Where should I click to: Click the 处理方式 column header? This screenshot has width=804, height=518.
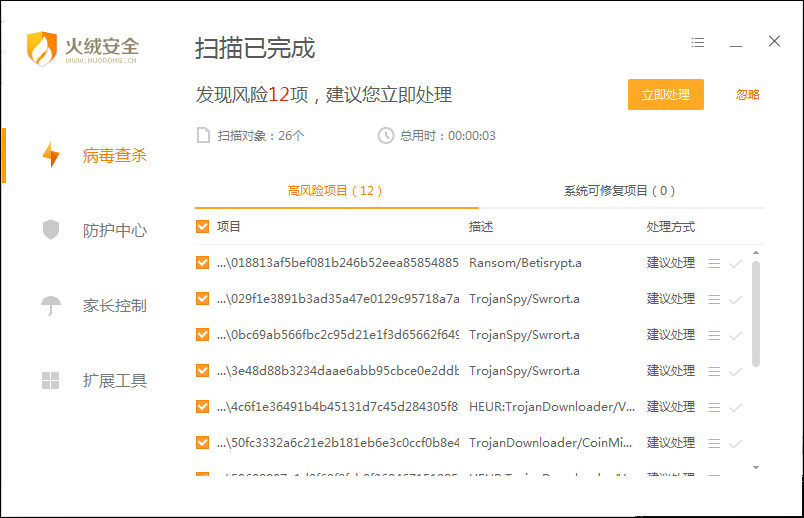point(671,227)
